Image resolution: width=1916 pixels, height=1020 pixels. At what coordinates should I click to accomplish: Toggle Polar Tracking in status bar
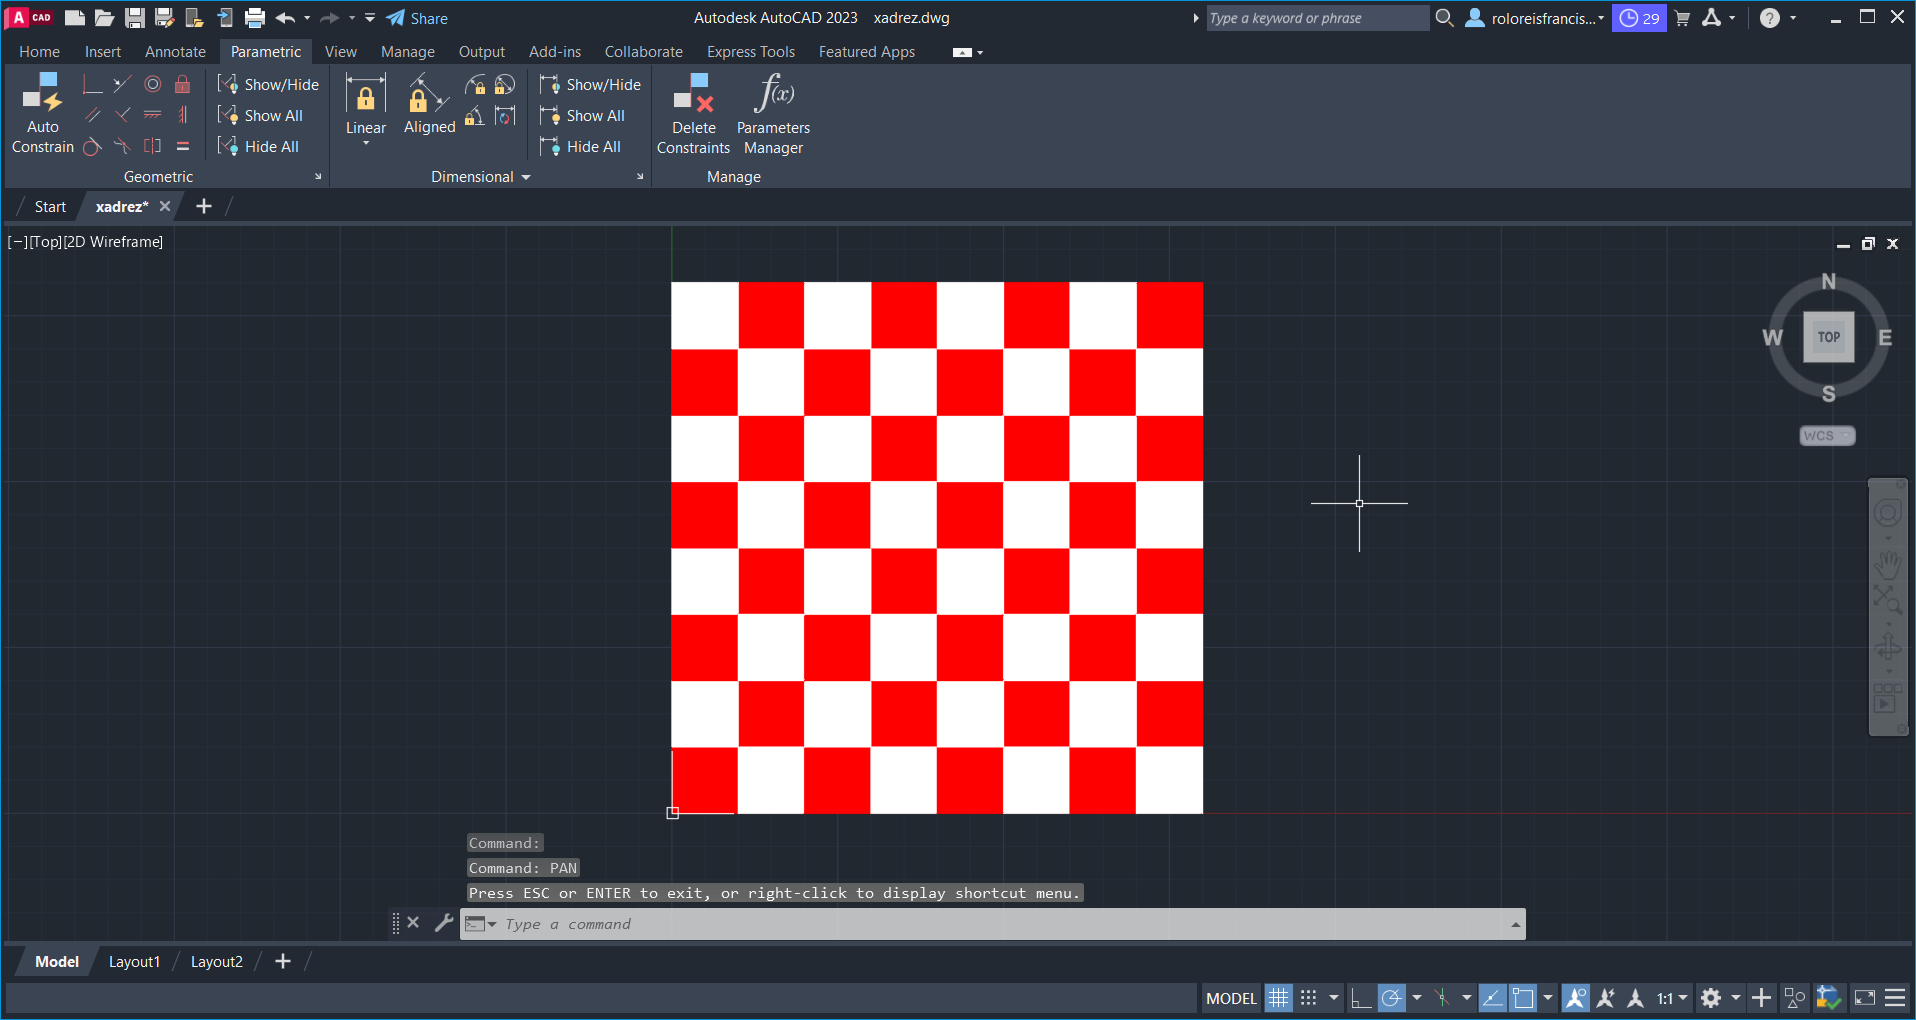click(1391, 998)
